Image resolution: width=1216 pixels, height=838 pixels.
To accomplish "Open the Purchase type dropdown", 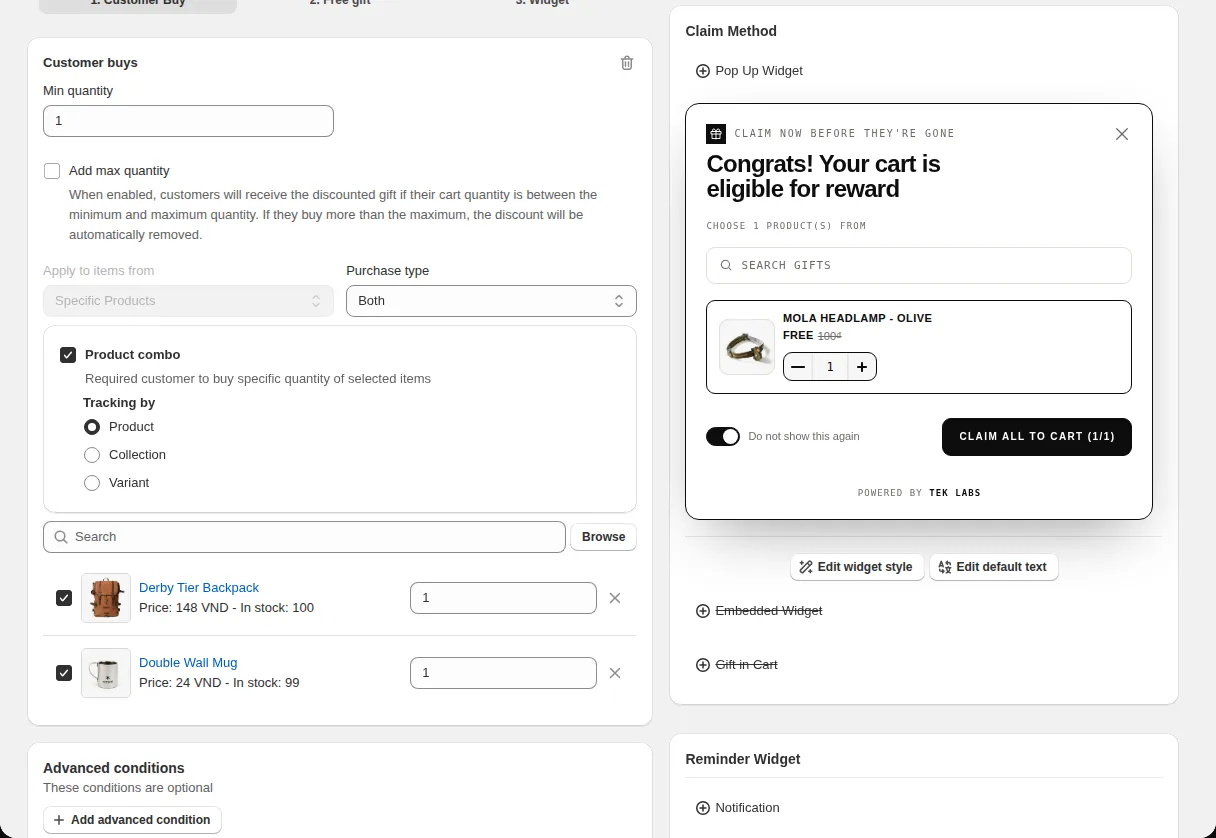I will (491, 301).
